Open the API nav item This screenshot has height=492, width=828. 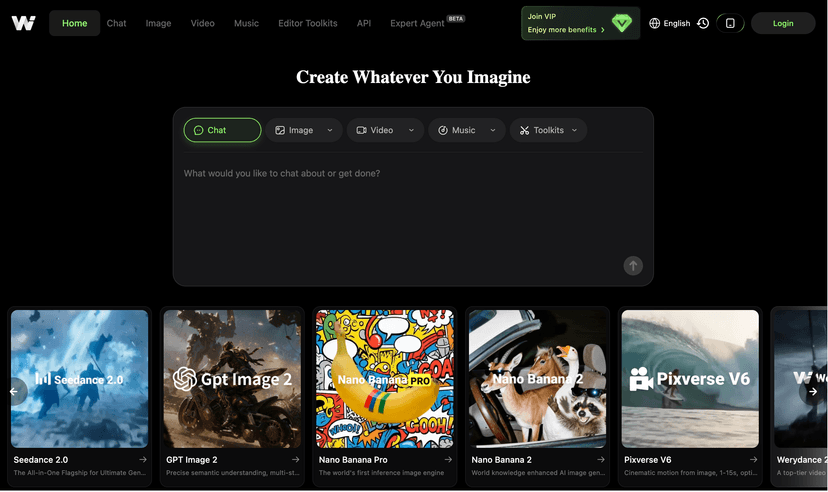[x=364, y=23]
